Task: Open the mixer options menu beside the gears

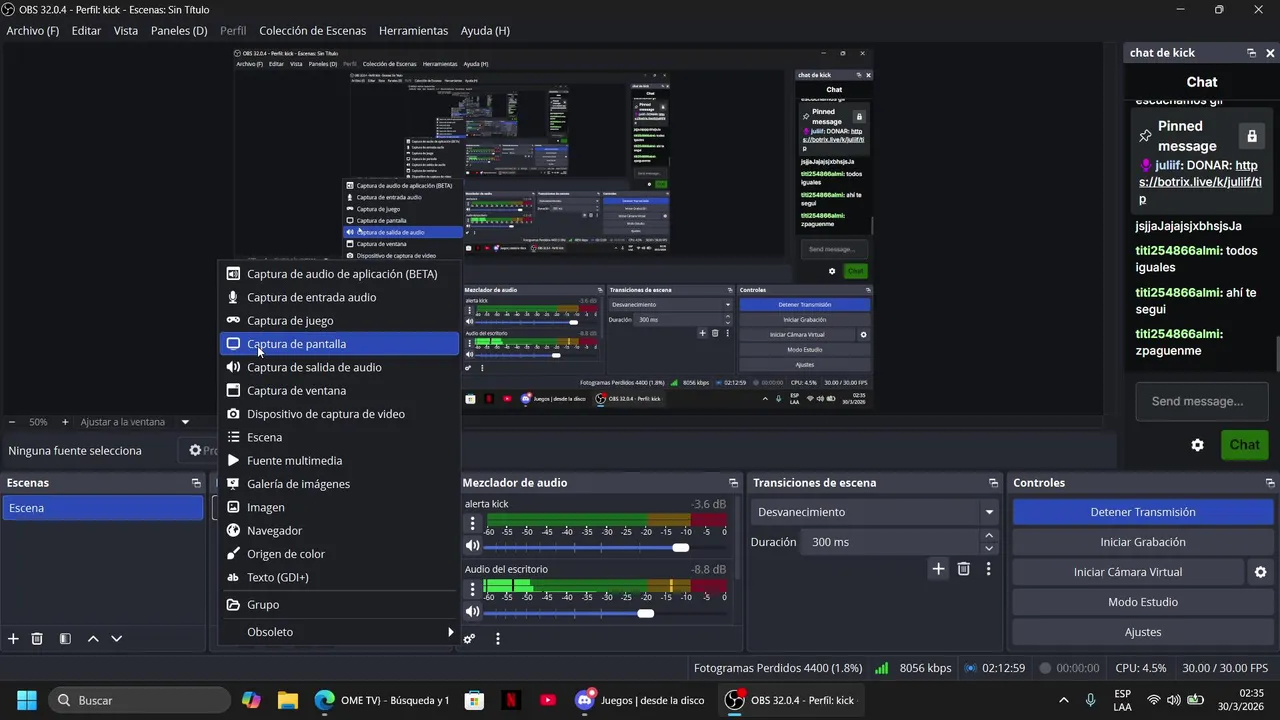Action: click(498, 638)
